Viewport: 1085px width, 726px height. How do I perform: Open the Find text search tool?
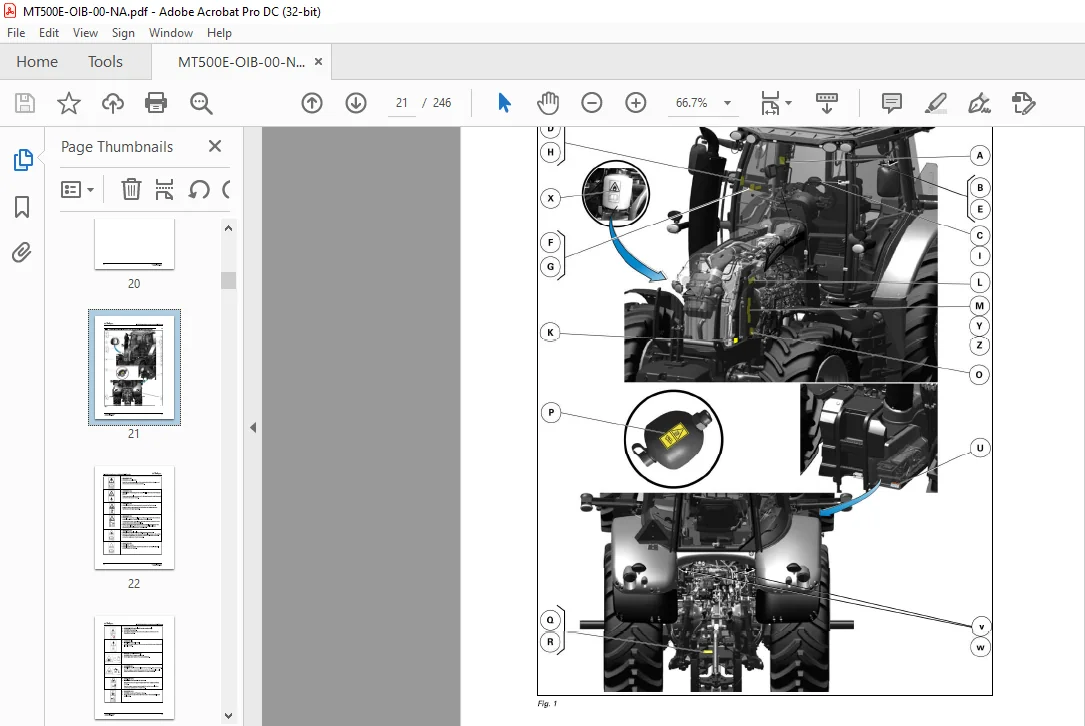pyautogui.click(x=201, y=103)
